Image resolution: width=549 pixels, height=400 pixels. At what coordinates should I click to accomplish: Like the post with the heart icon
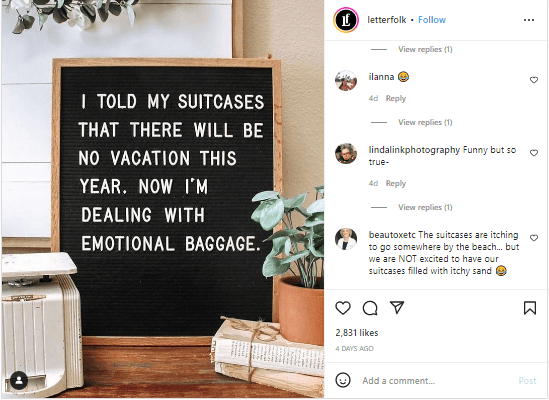[343, 308]
